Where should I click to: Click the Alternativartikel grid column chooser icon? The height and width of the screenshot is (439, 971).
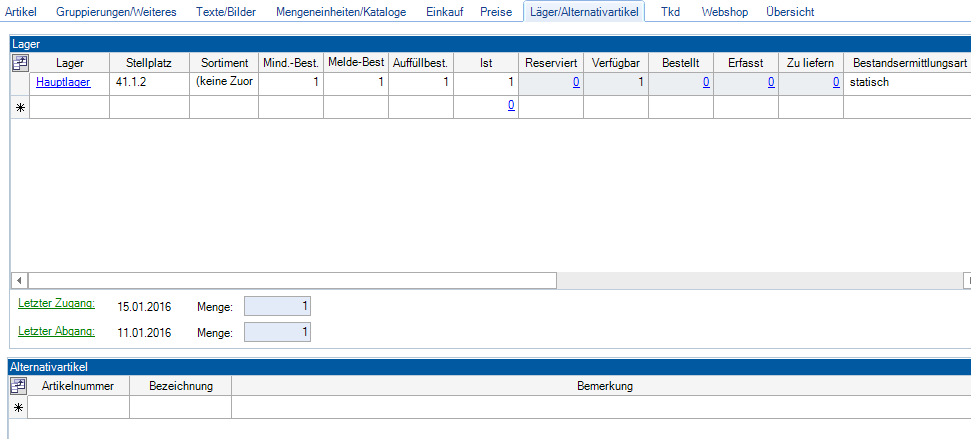20,386
